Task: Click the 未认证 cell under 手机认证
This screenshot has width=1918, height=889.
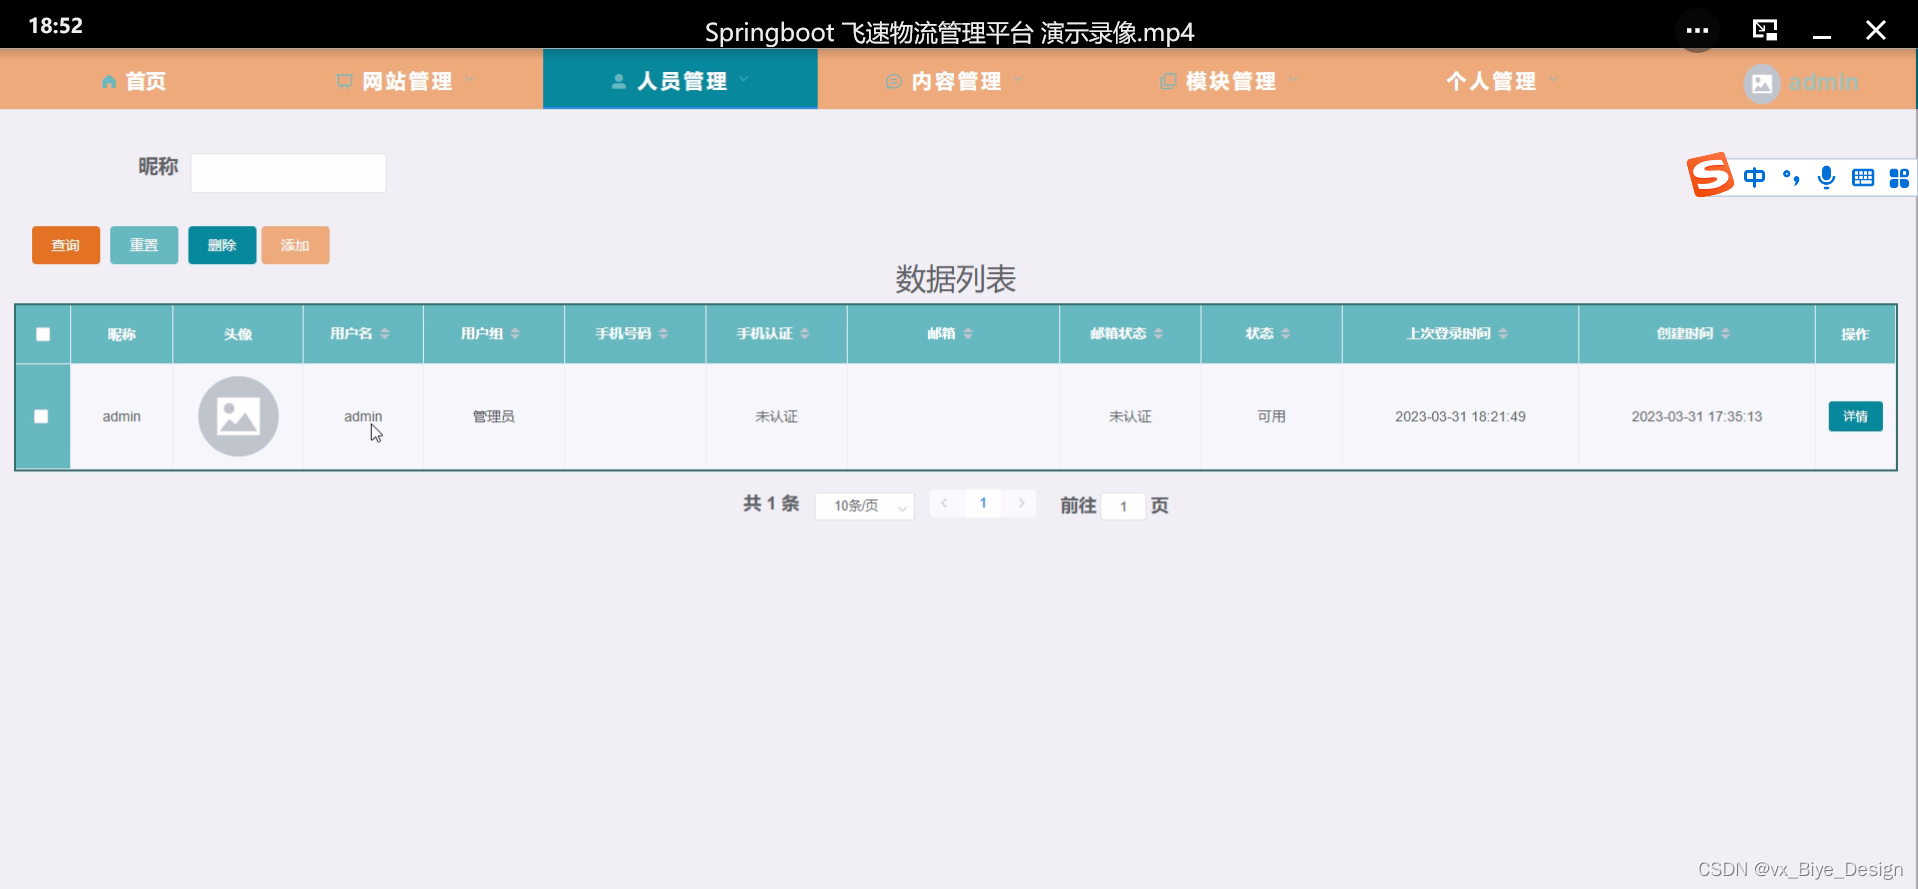Action: click(x=777, y=416)
